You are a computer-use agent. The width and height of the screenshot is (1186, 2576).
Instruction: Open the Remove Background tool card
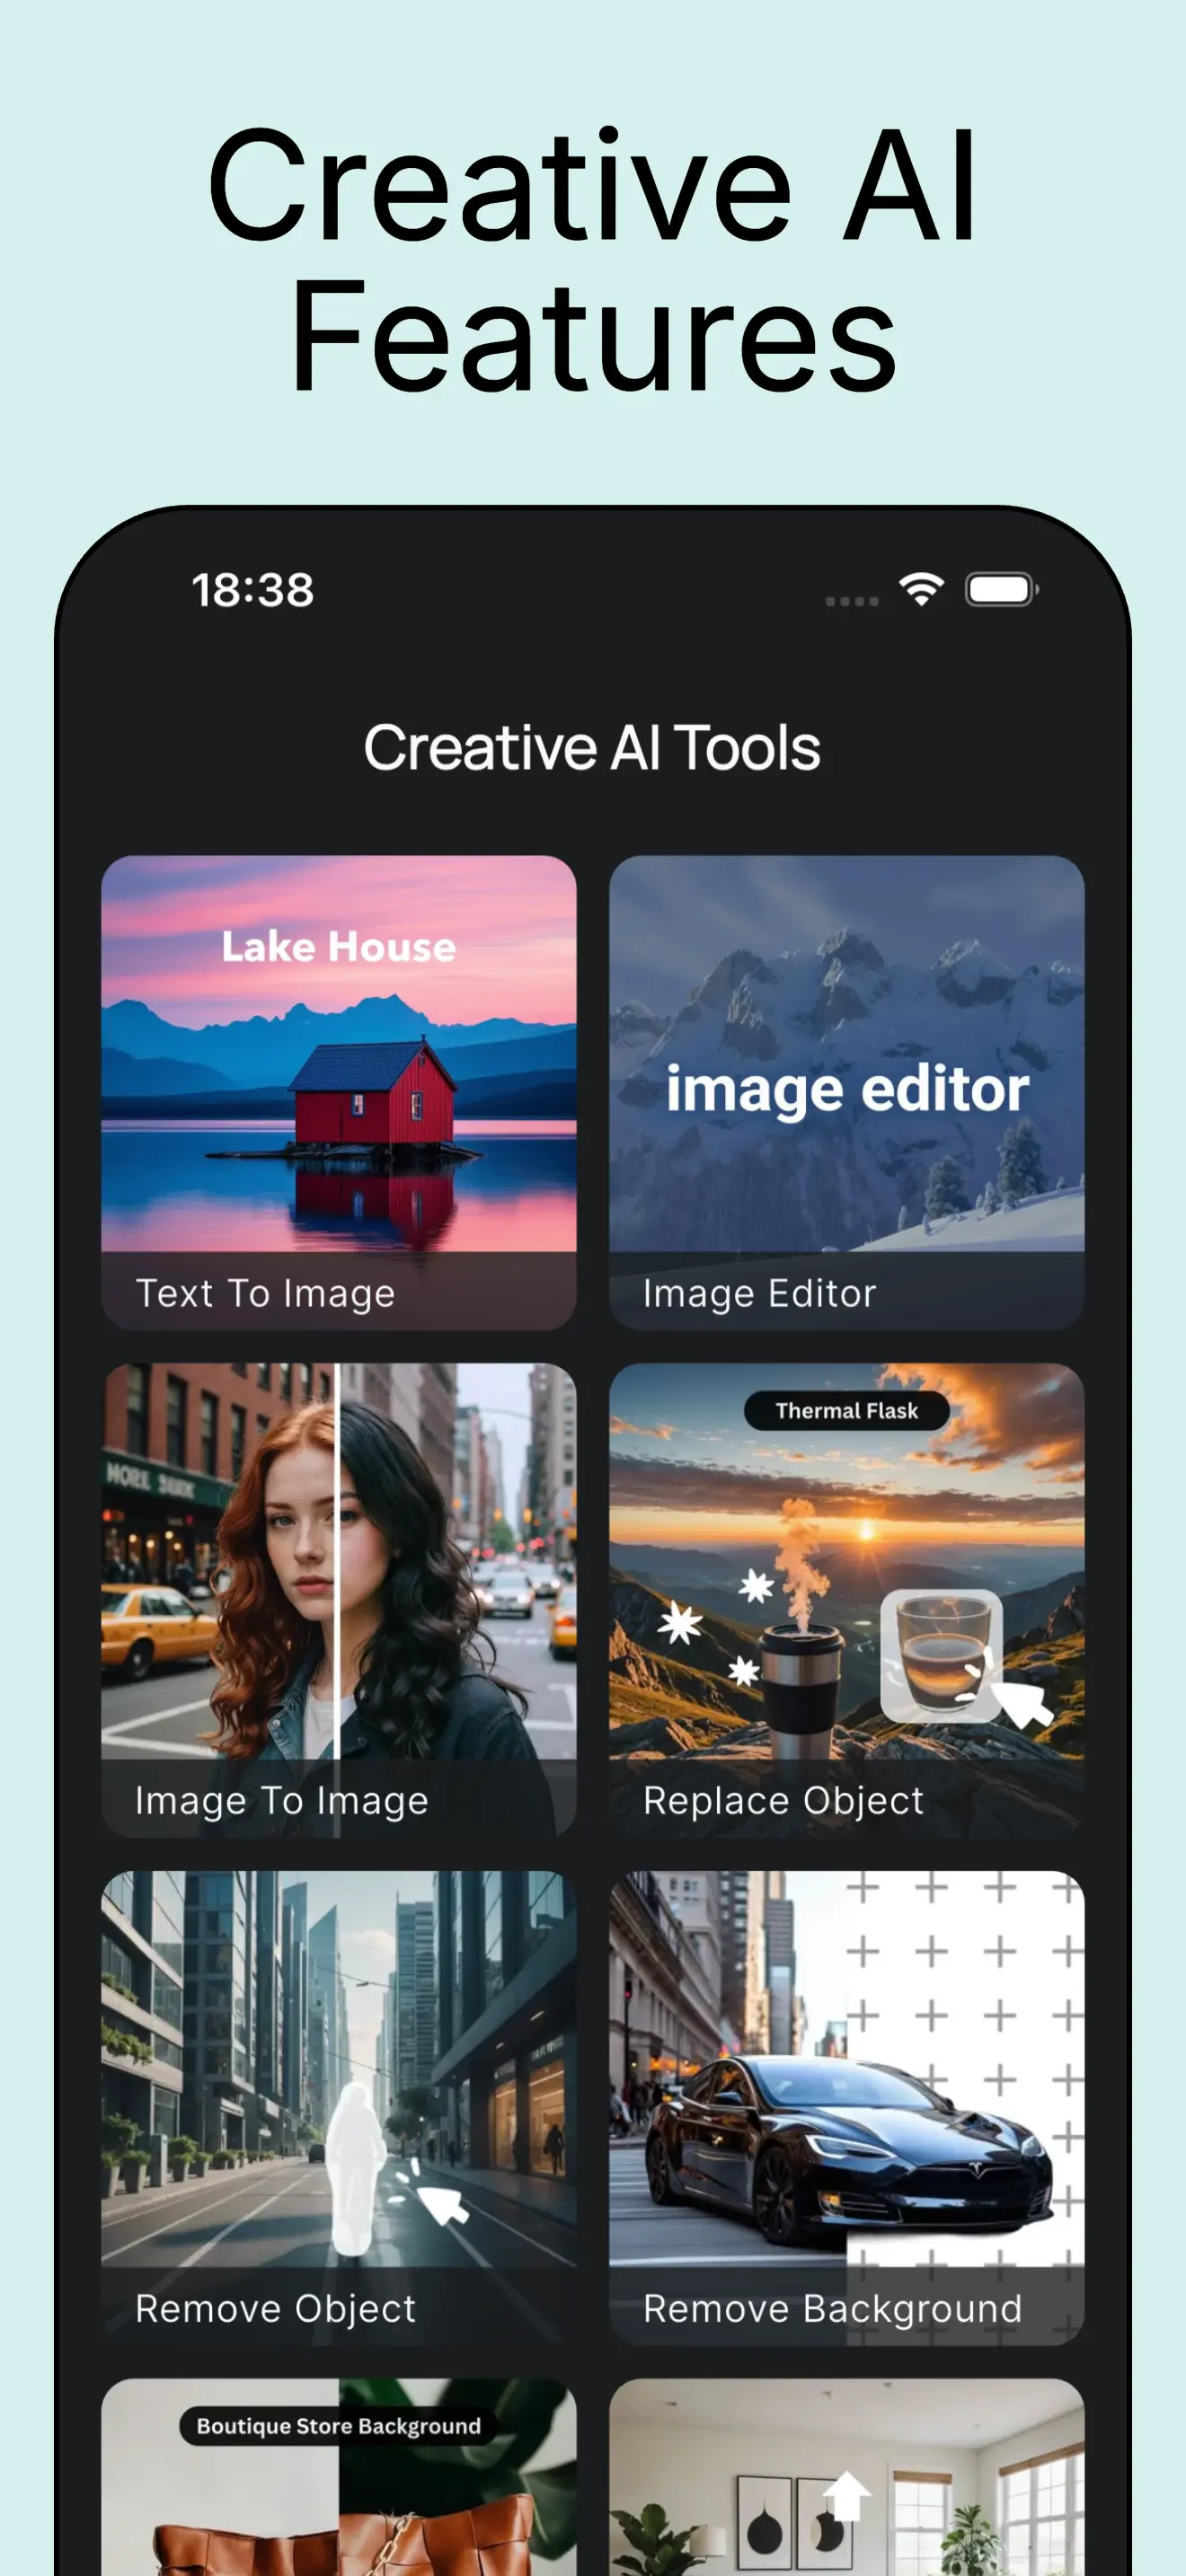click(x=846, y=2108)
